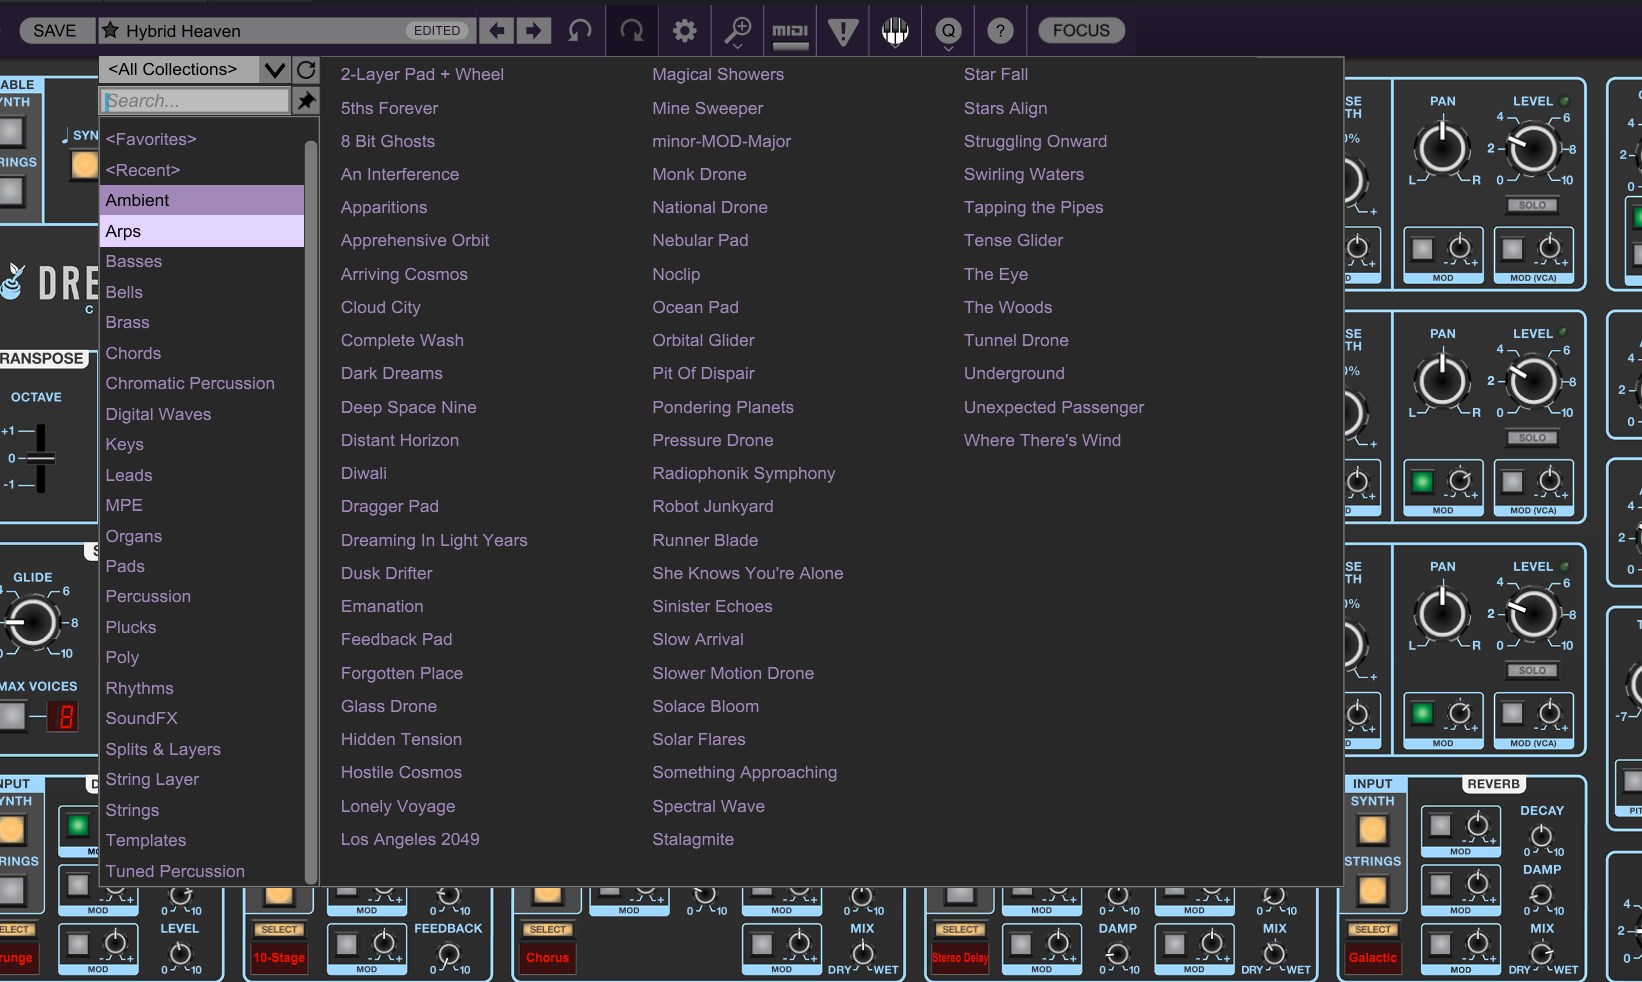This screenshot has width=1642, height=982.
Task: Toggle the green PAN MOD button in middle row
Action: [1422, 483]
